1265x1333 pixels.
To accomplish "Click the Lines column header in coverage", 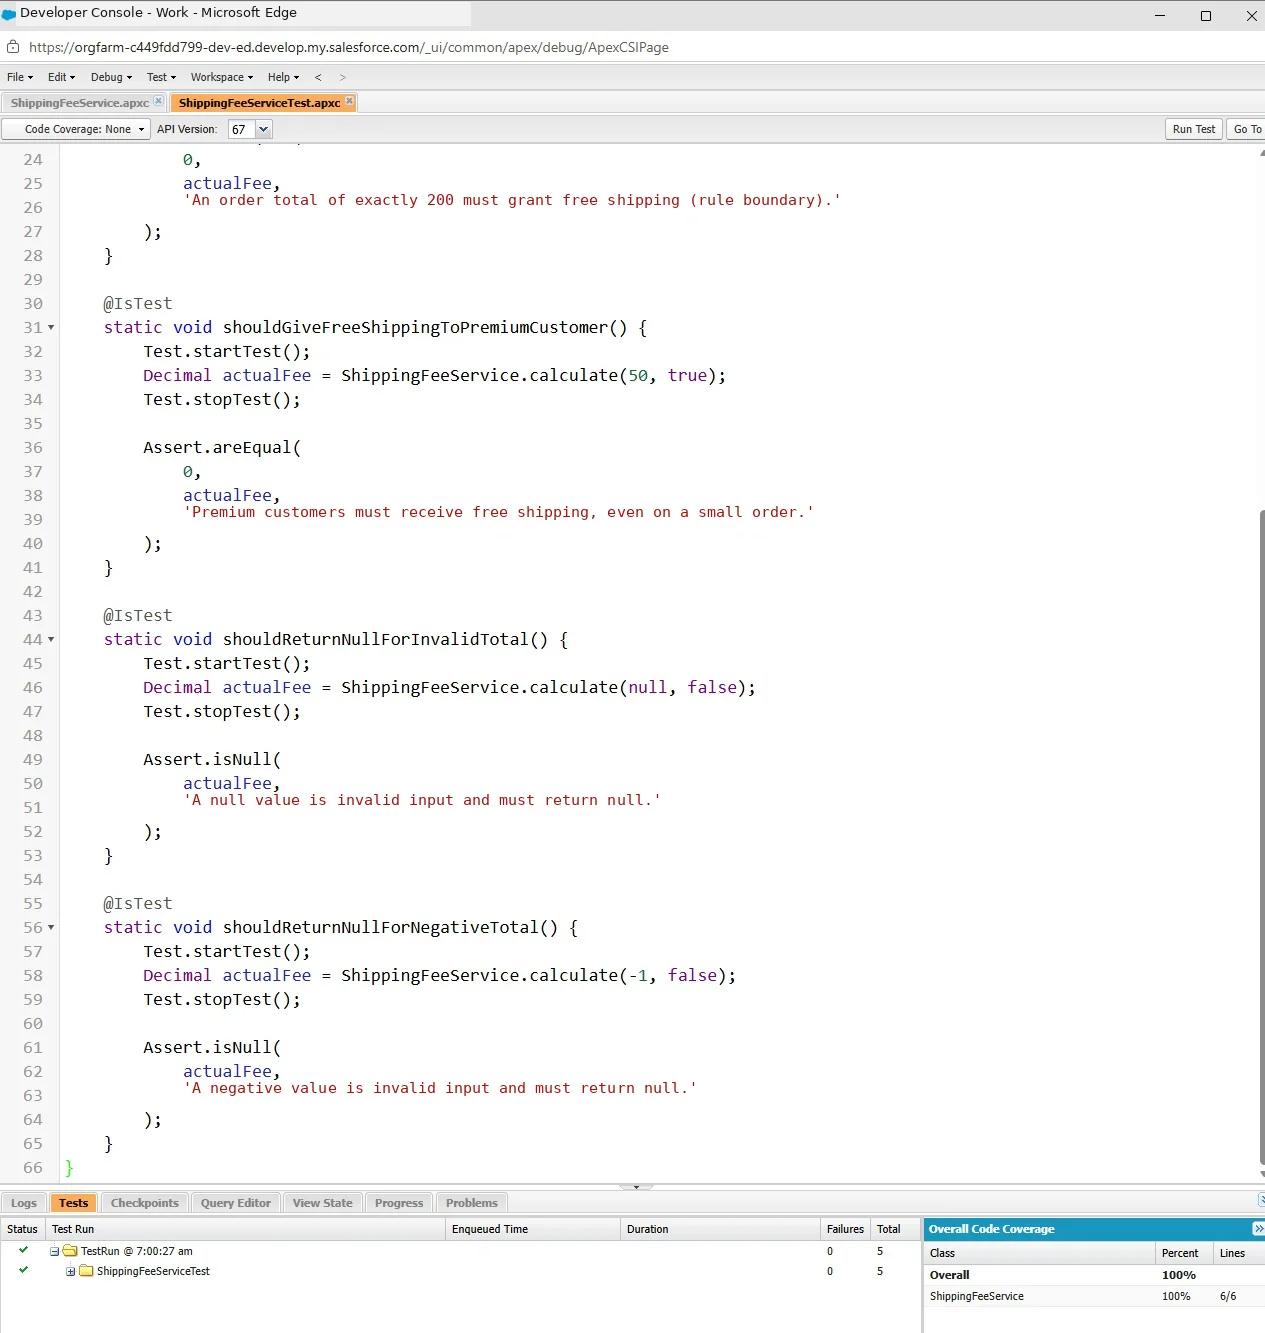I will click(1238, 1253).
